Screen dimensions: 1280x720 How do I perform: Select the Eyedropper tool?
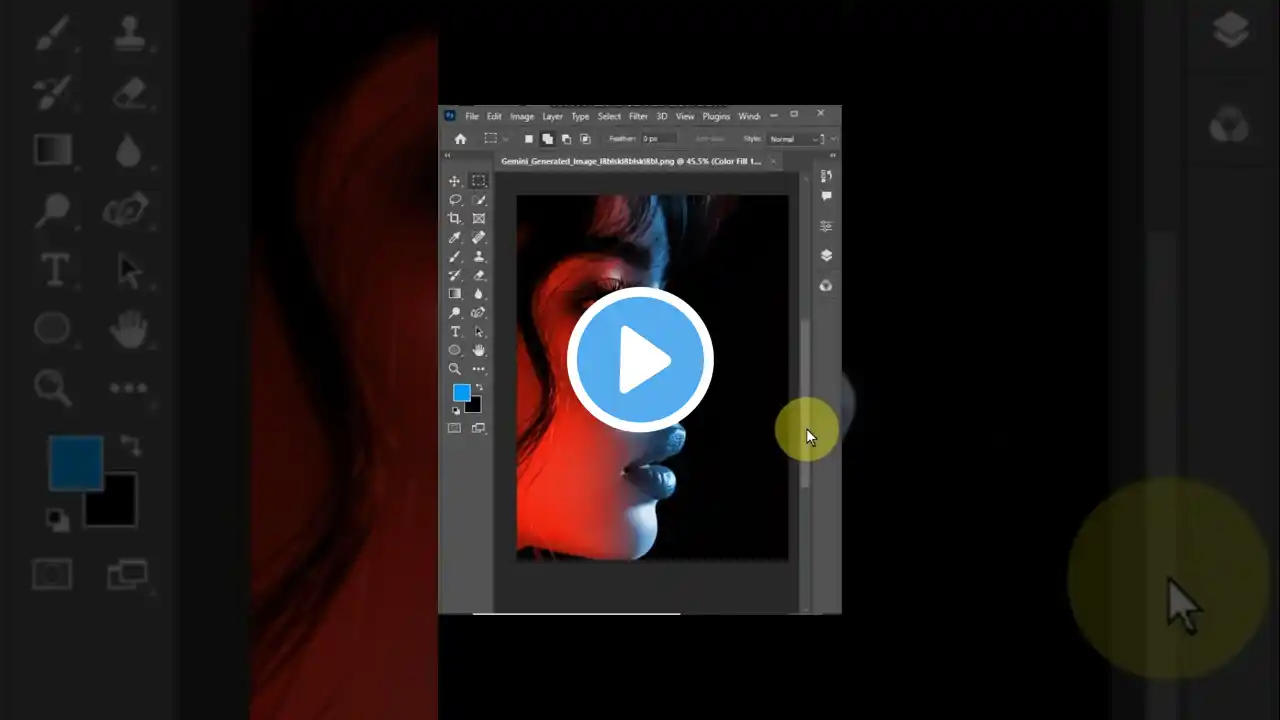coord(455,237)
